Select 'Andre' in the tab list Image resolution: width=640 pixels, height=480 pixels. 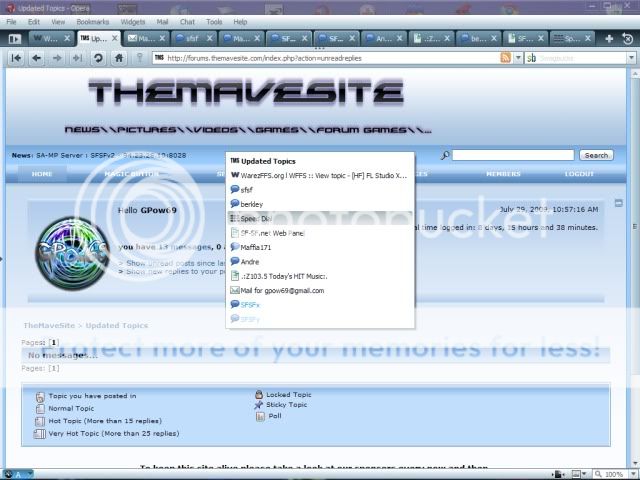click(320, 262)
